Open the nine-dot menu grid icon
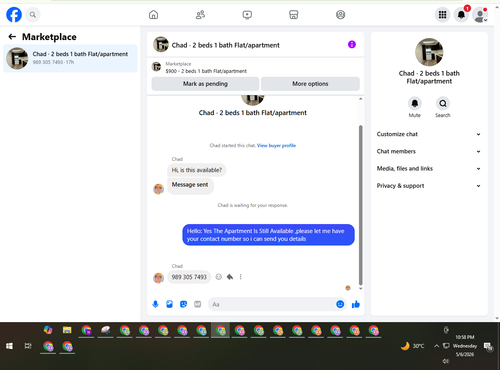Image resolution: width=500 pixels, height=370 pixels. pyautogui.click(x=442, y=15)
